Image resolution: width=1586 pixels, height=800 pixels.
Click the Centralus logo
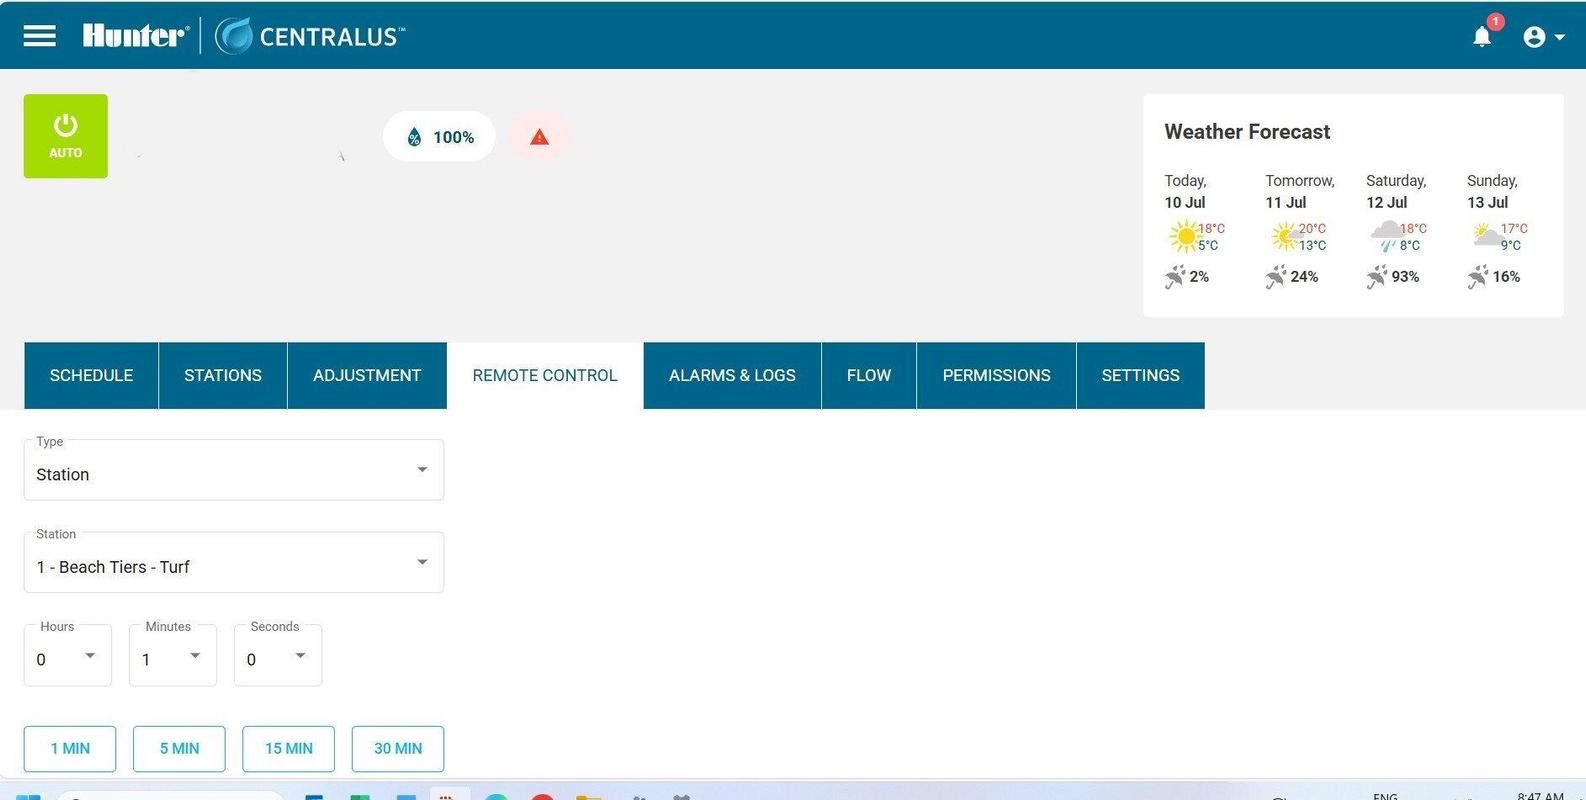[310, 36]
